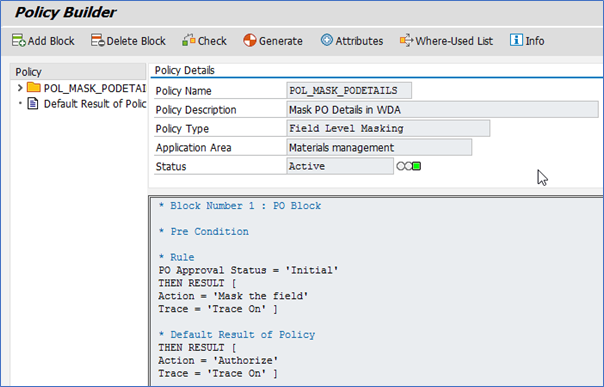Screen dimensions: 604x387
Task: Select Default Result of Policy tree item
Action: pos(95,104)
